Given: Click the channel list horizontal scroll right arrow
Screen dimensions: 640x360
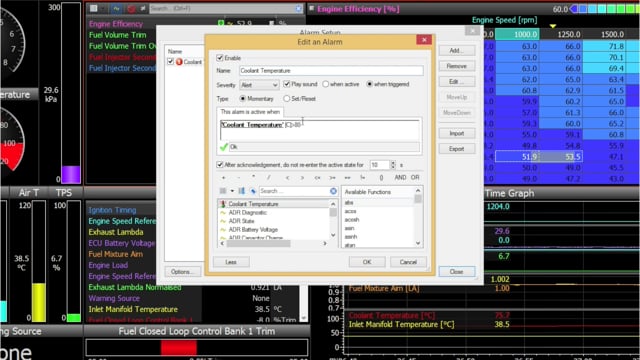Looking at the screenshot, I should pyautogui.click(x=325, y=244).
